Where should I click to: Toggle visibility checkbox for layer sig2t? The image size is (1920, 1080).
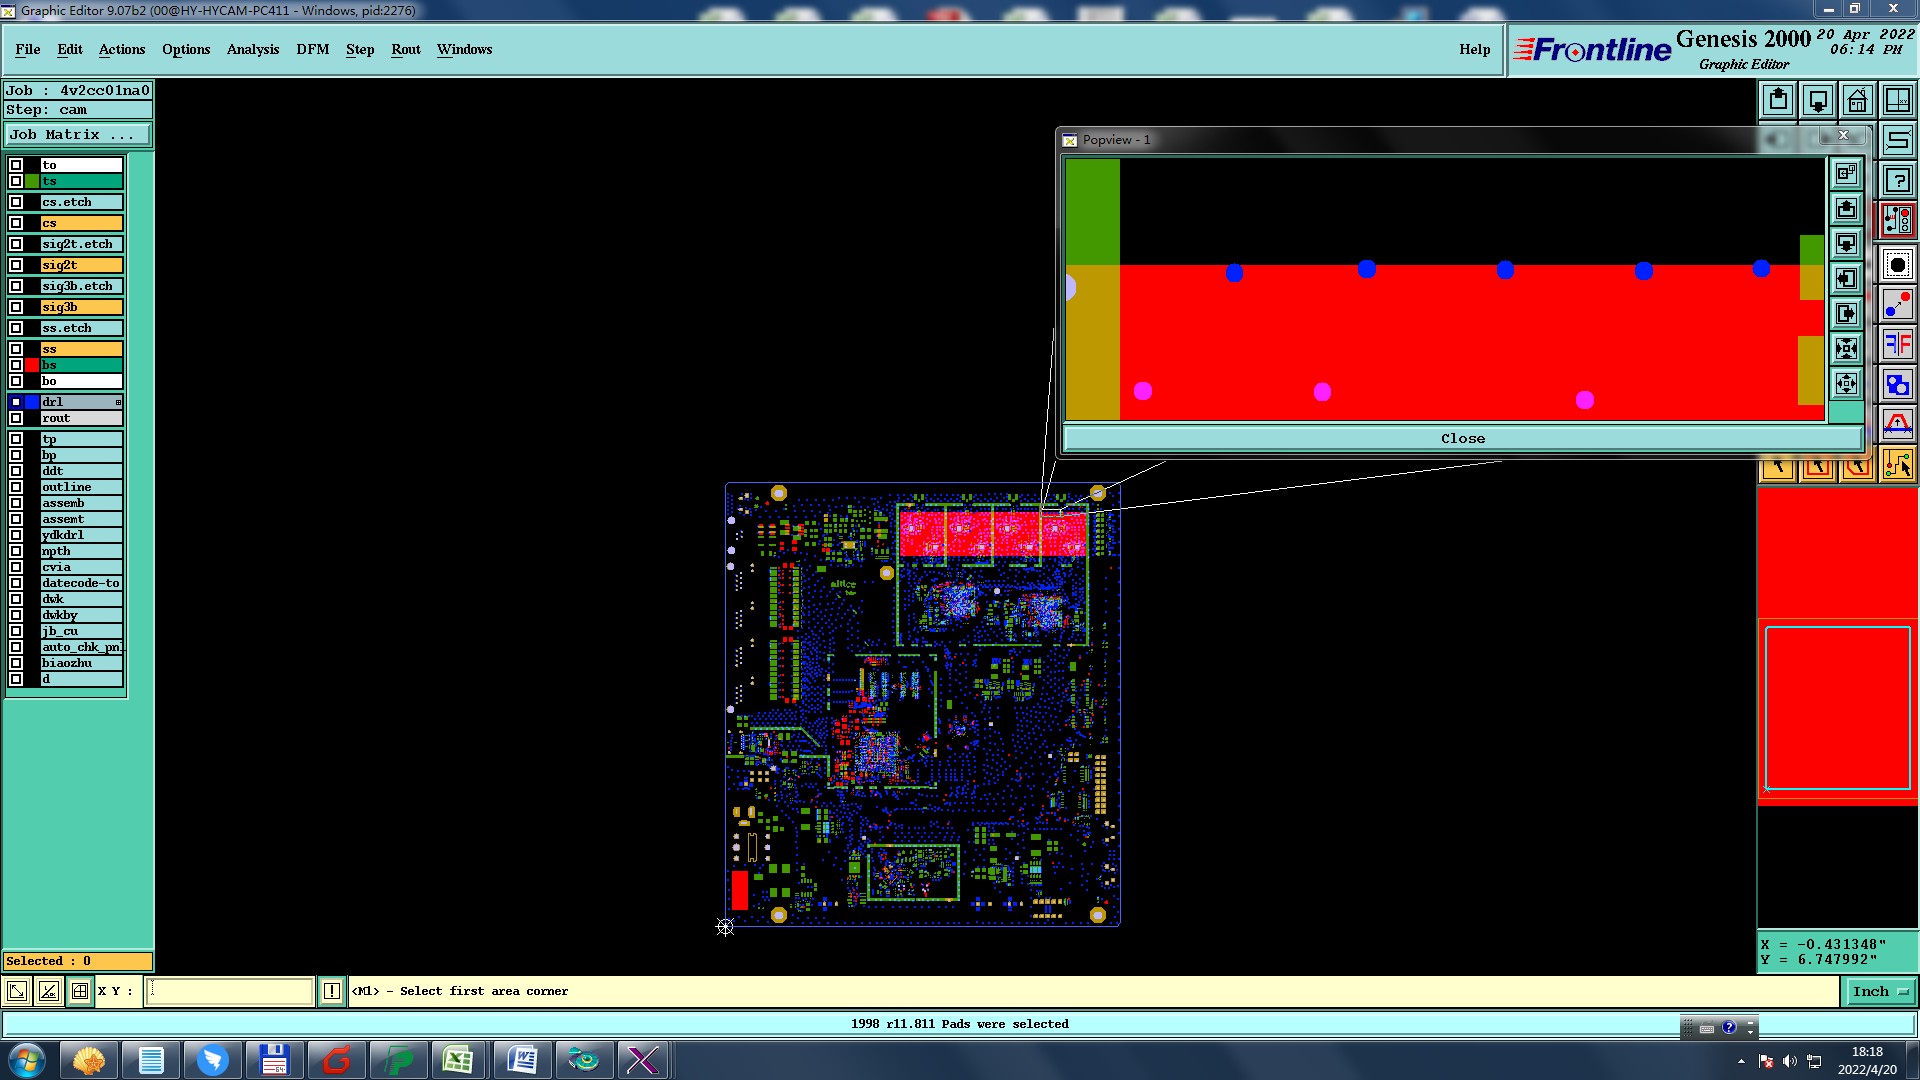tap(16, 265)
